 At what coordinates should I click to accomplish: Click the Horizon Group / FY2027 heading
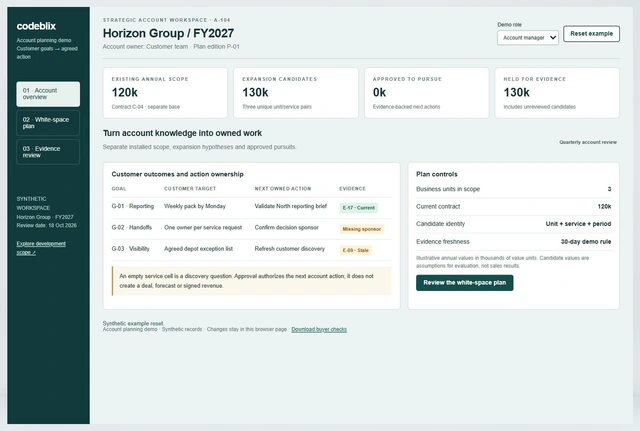click(x=168, y=33)
